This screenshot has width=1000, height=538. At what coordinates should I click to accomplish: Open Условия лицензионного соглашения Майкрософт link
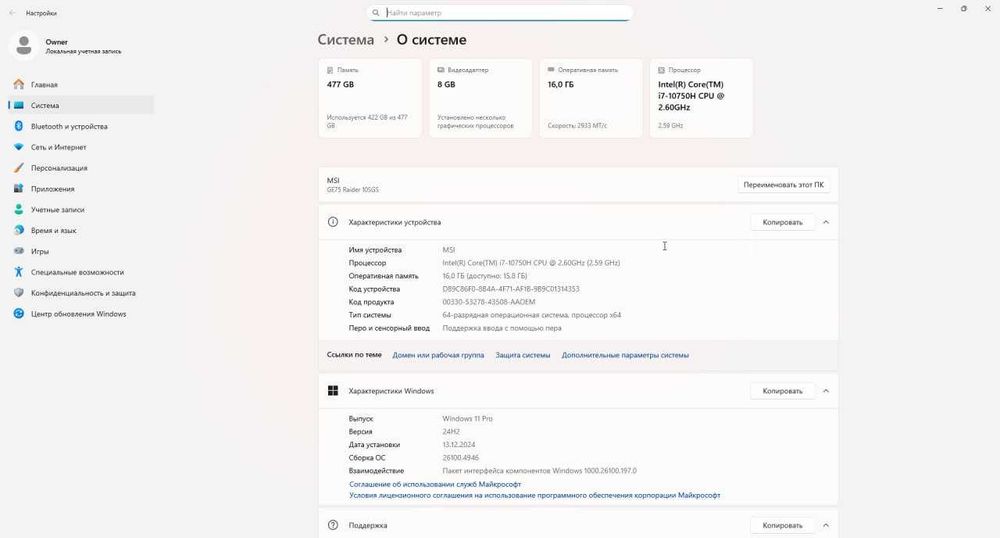pyautogui.click(x=534, y=495)
